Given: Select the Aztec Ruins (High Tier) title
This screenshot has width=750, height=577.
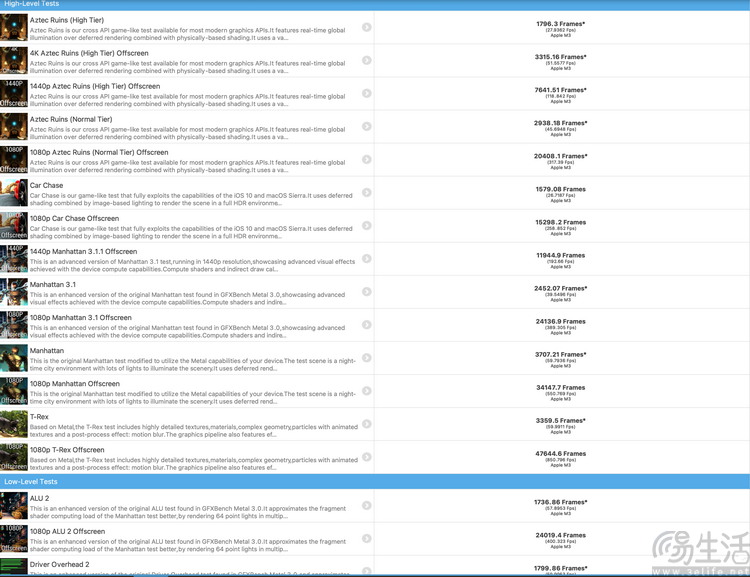Looking at the screenshot, I should tap(66, 20).
